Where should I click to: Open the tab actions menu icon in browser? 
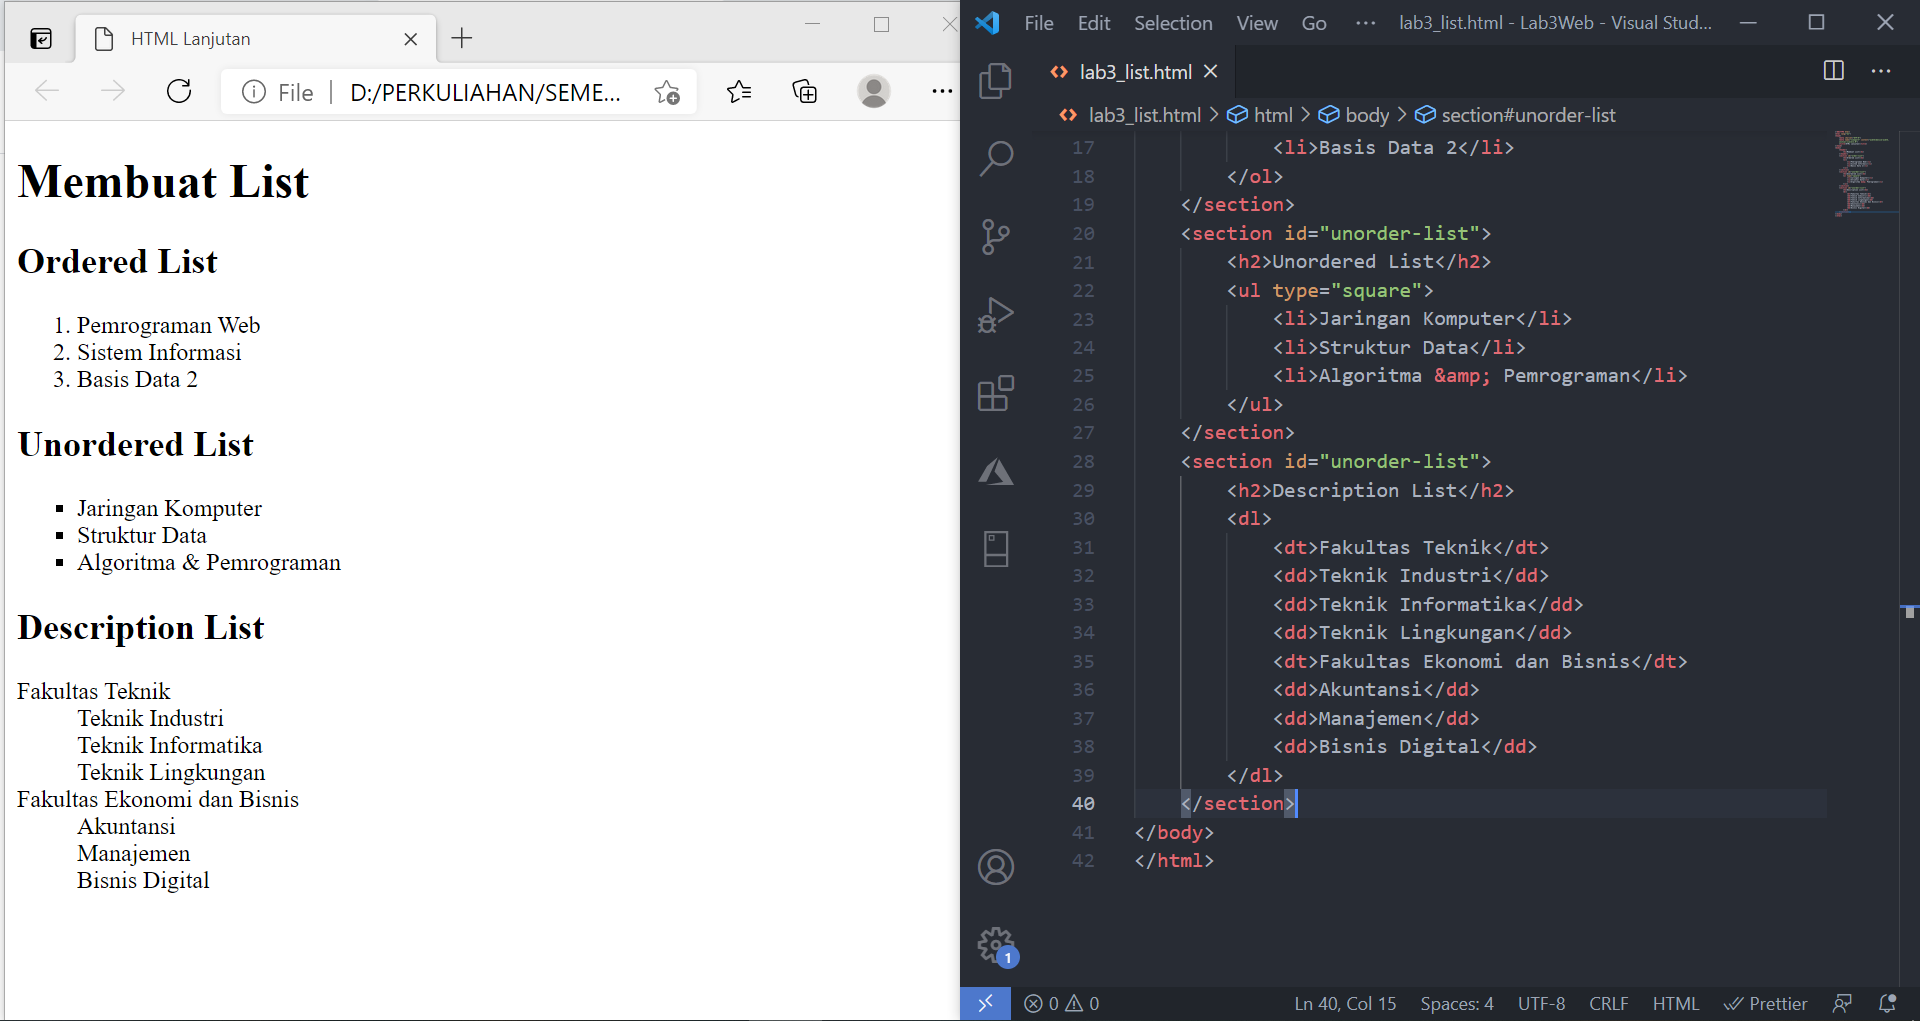41,39
